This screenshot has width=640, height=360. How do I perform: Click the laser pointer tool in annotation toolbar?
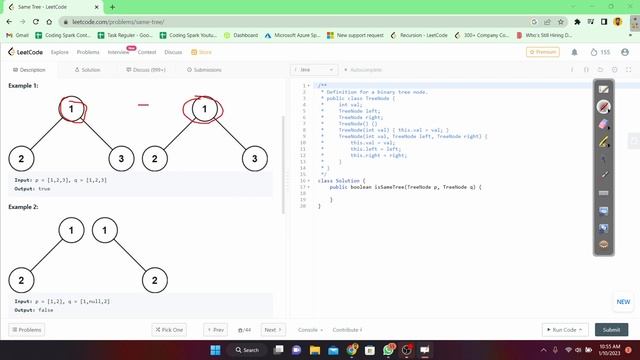[x=603, y=159]
